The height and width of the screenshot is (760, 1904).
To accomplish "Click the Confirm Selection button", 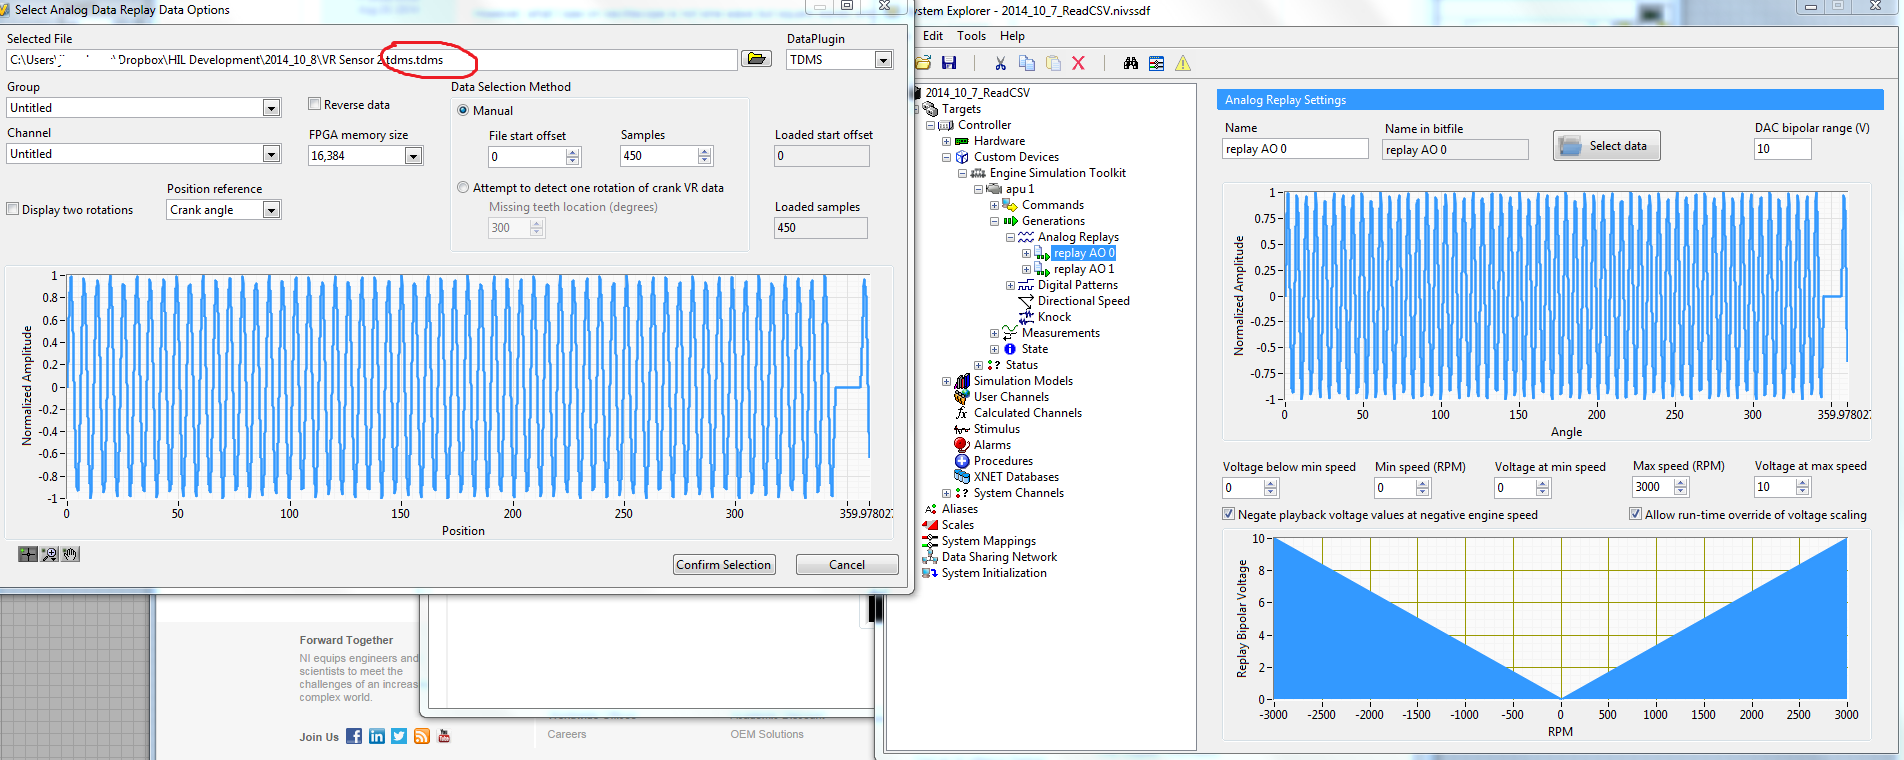I will click(724, 565).
